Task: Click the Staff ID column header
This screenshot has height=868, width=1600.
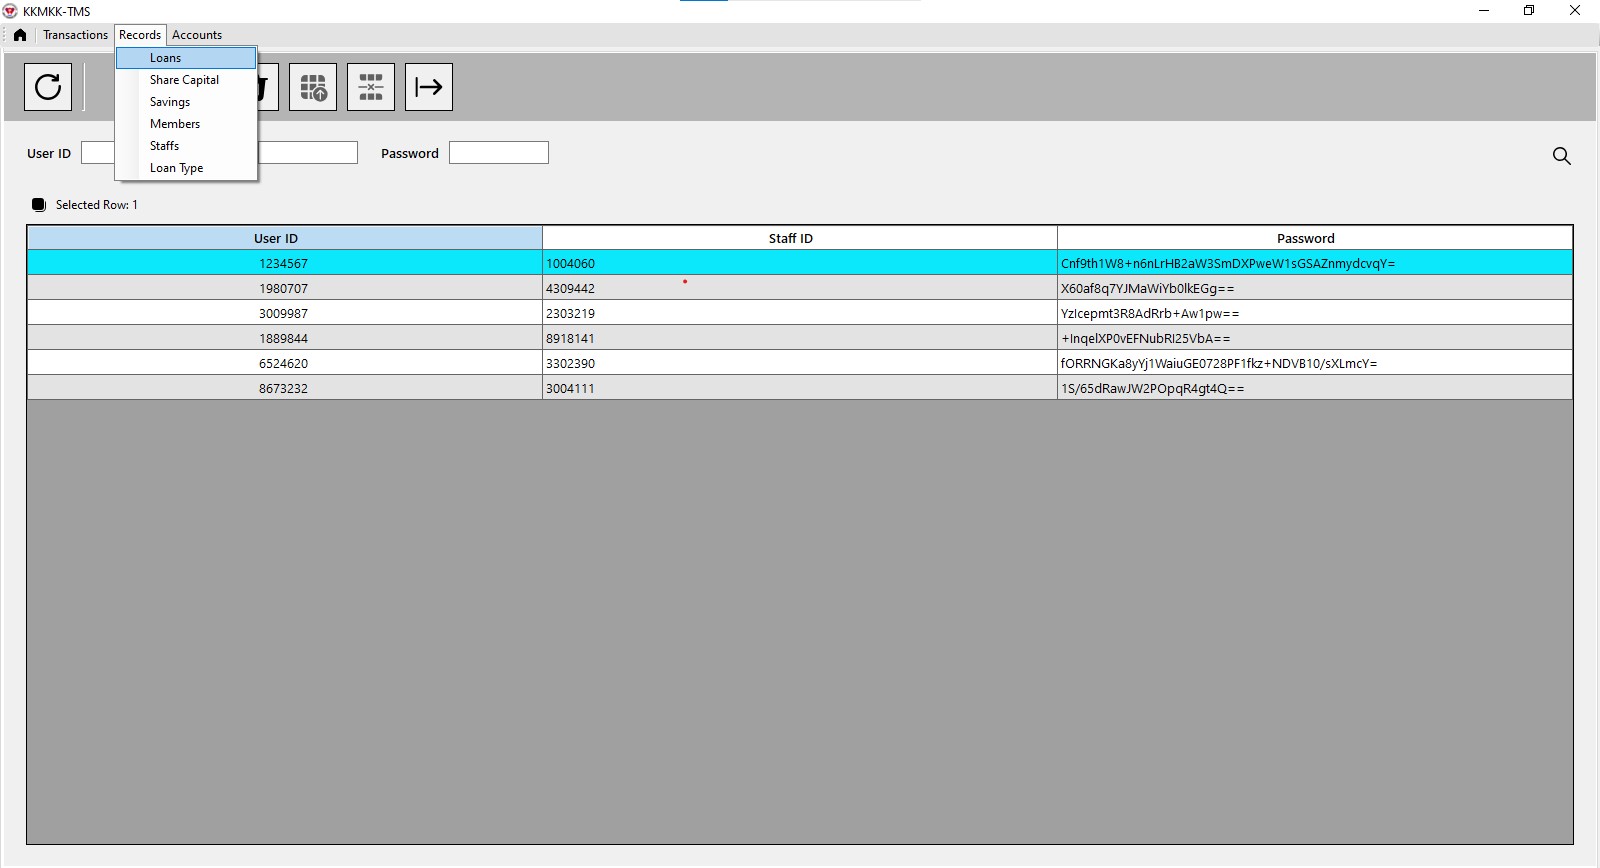Action: pyautogui.click(x=800, y=238)
